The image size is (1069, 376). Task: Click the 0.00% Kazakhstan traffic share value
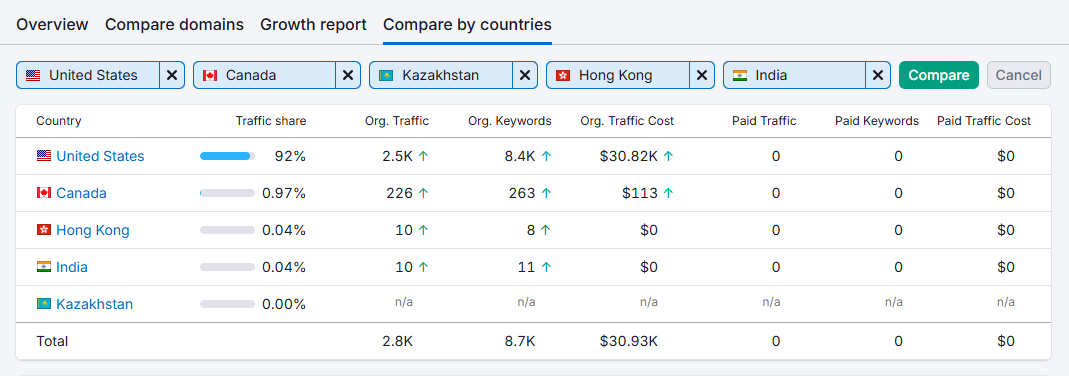(x=284, y=304)
